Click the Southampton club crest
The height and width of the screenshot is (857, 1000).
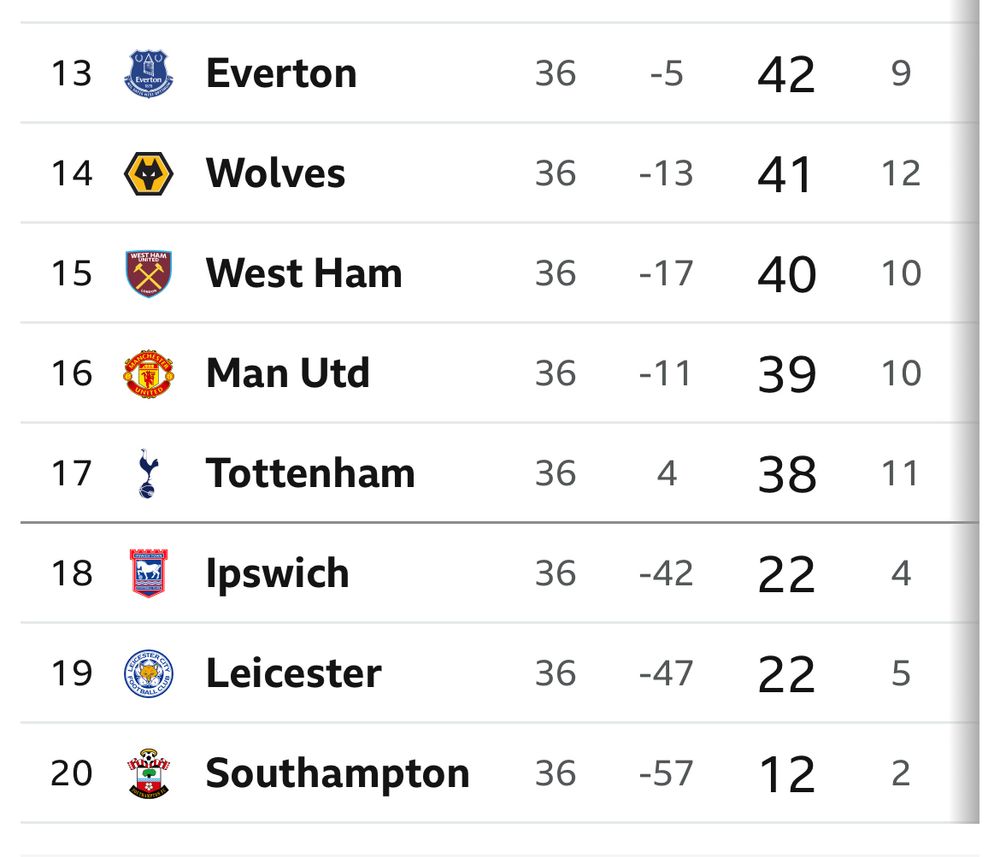(149, 773)
